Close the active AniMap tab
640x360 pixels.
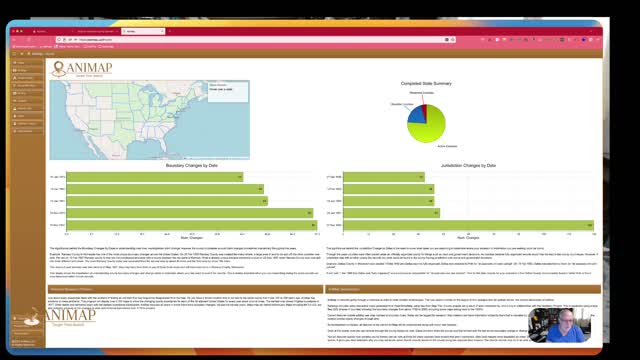point(162,31)
